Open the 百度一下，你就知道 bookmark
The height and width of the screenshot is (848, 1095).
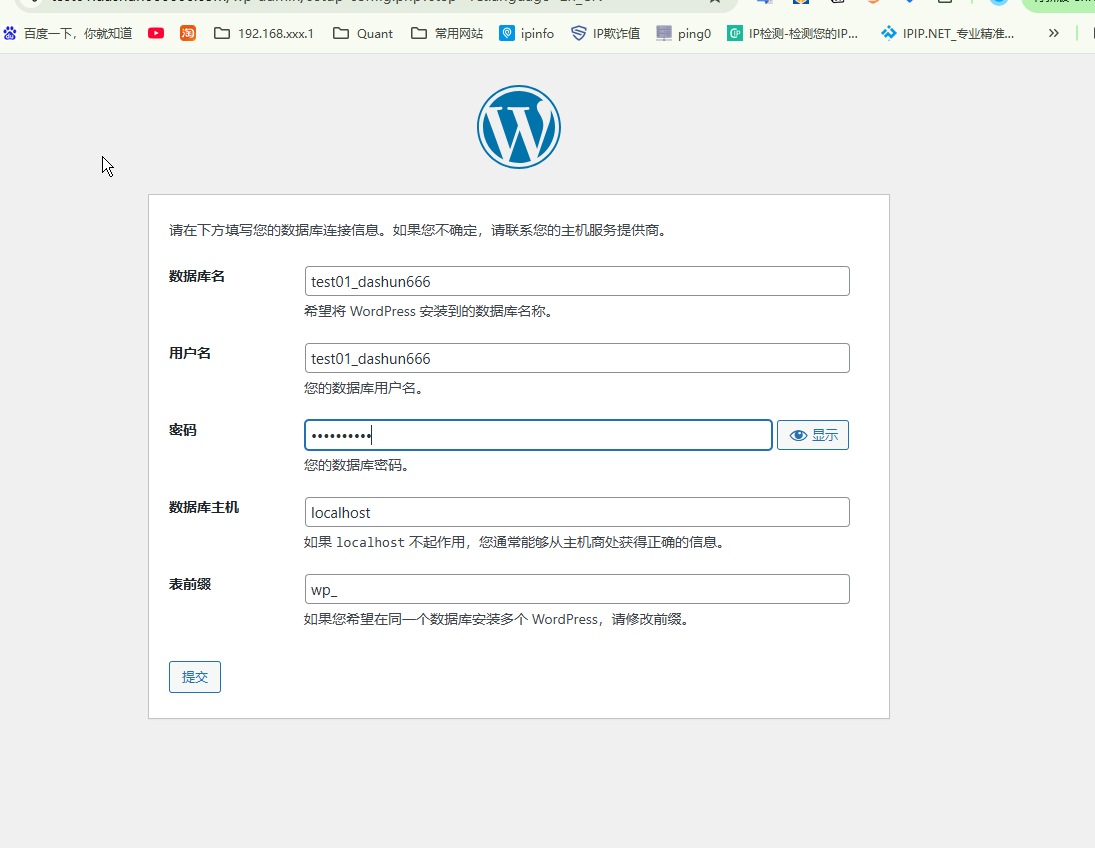pyautogui.click(x=68, y=34)
